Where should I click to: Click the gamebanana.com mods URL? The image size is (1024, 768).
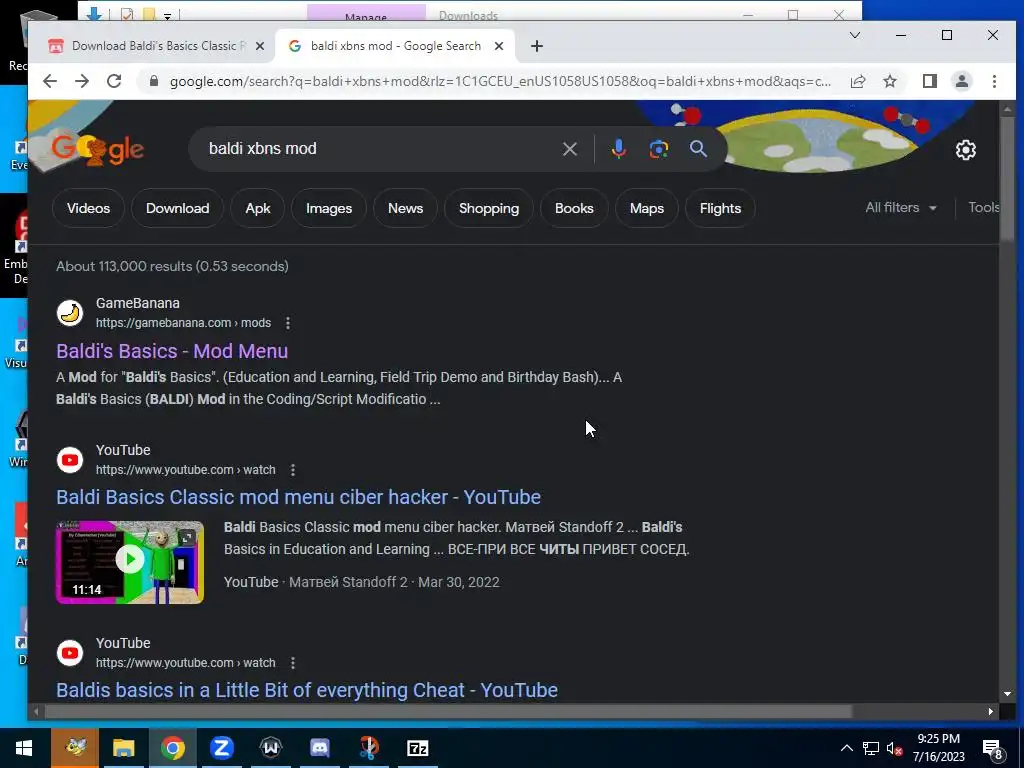183,323
